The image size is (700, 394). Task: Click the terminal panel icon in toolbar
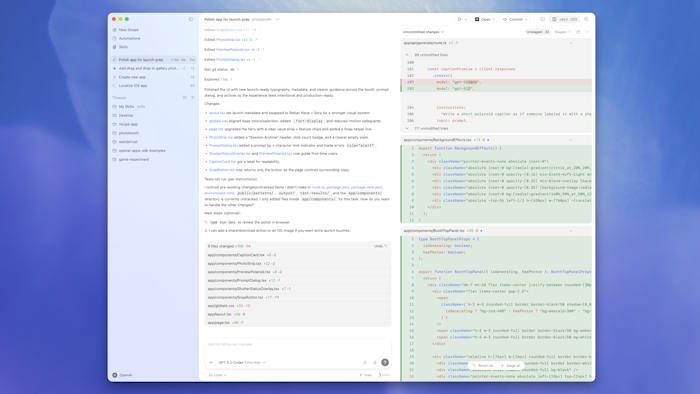542,19
